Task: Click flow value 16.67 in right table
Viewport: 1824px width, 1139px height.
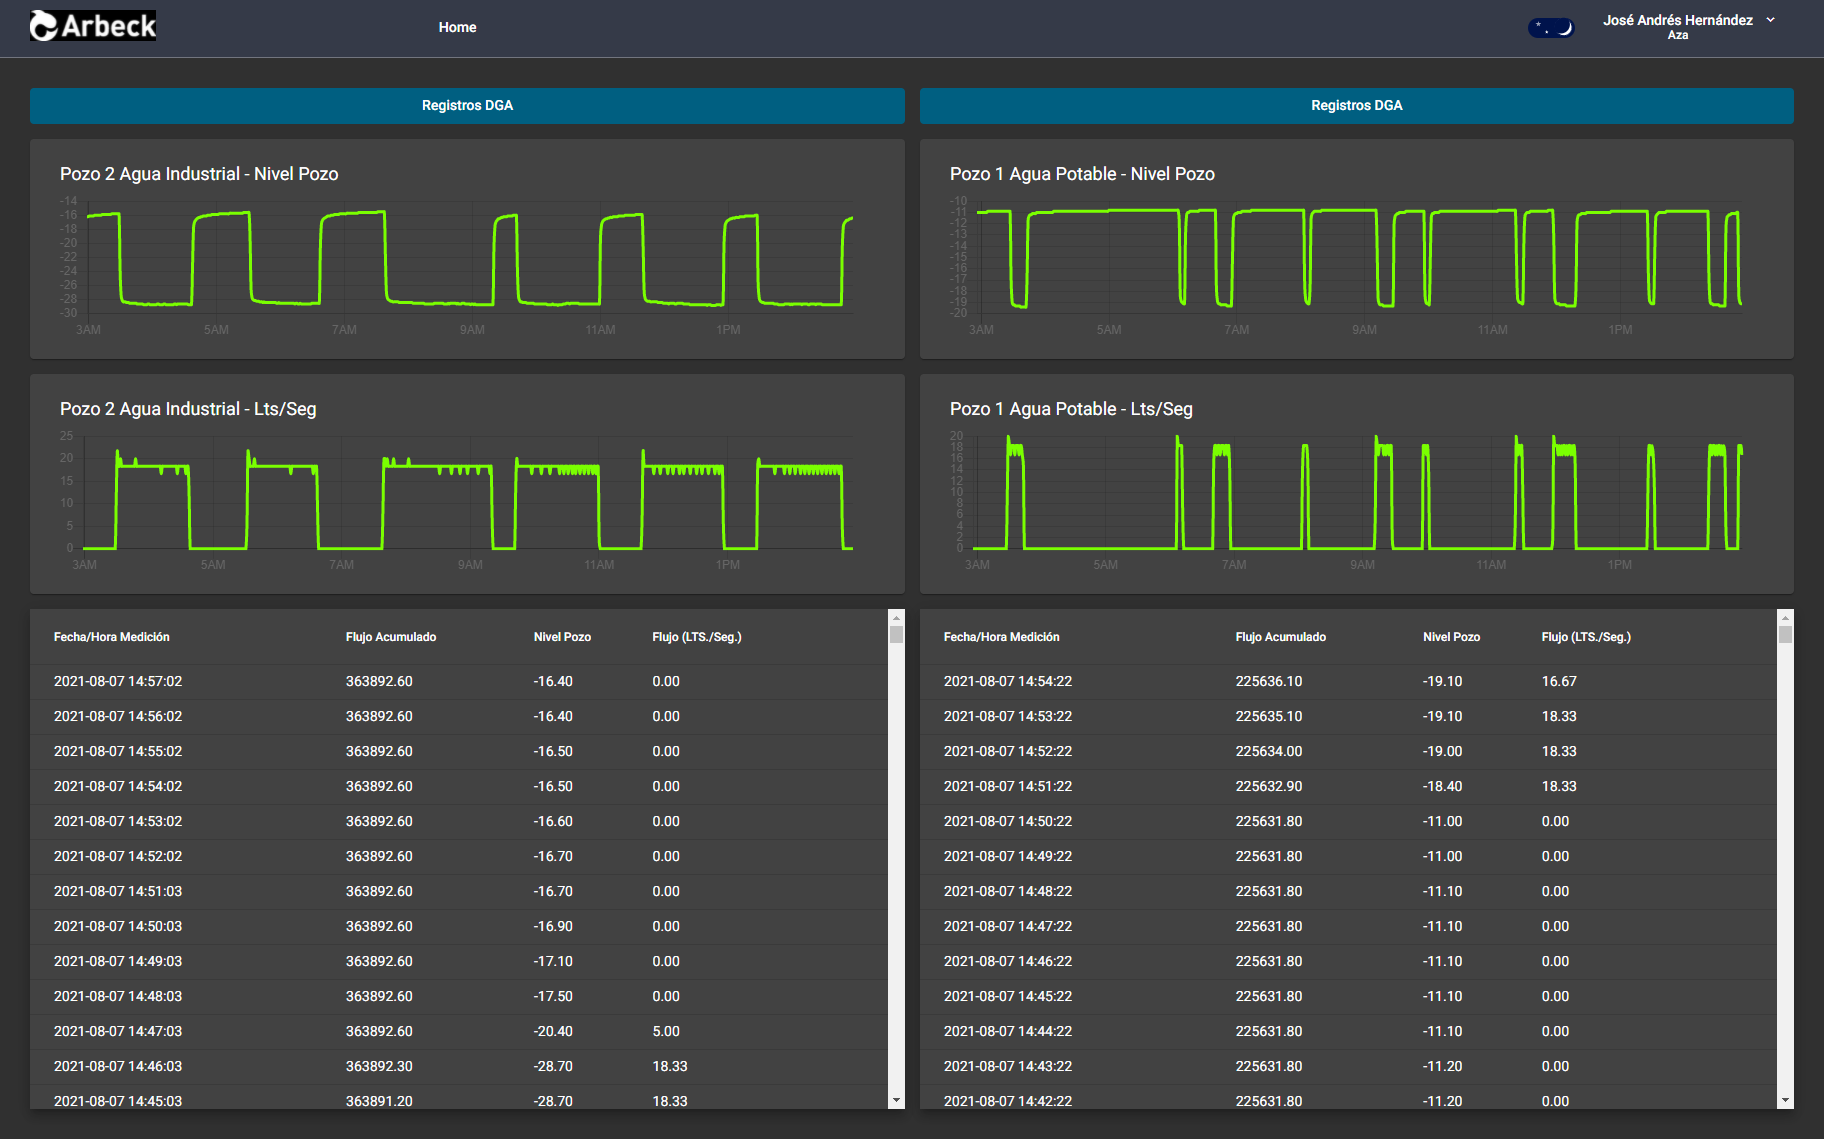Action: (x=1559, y=681)
